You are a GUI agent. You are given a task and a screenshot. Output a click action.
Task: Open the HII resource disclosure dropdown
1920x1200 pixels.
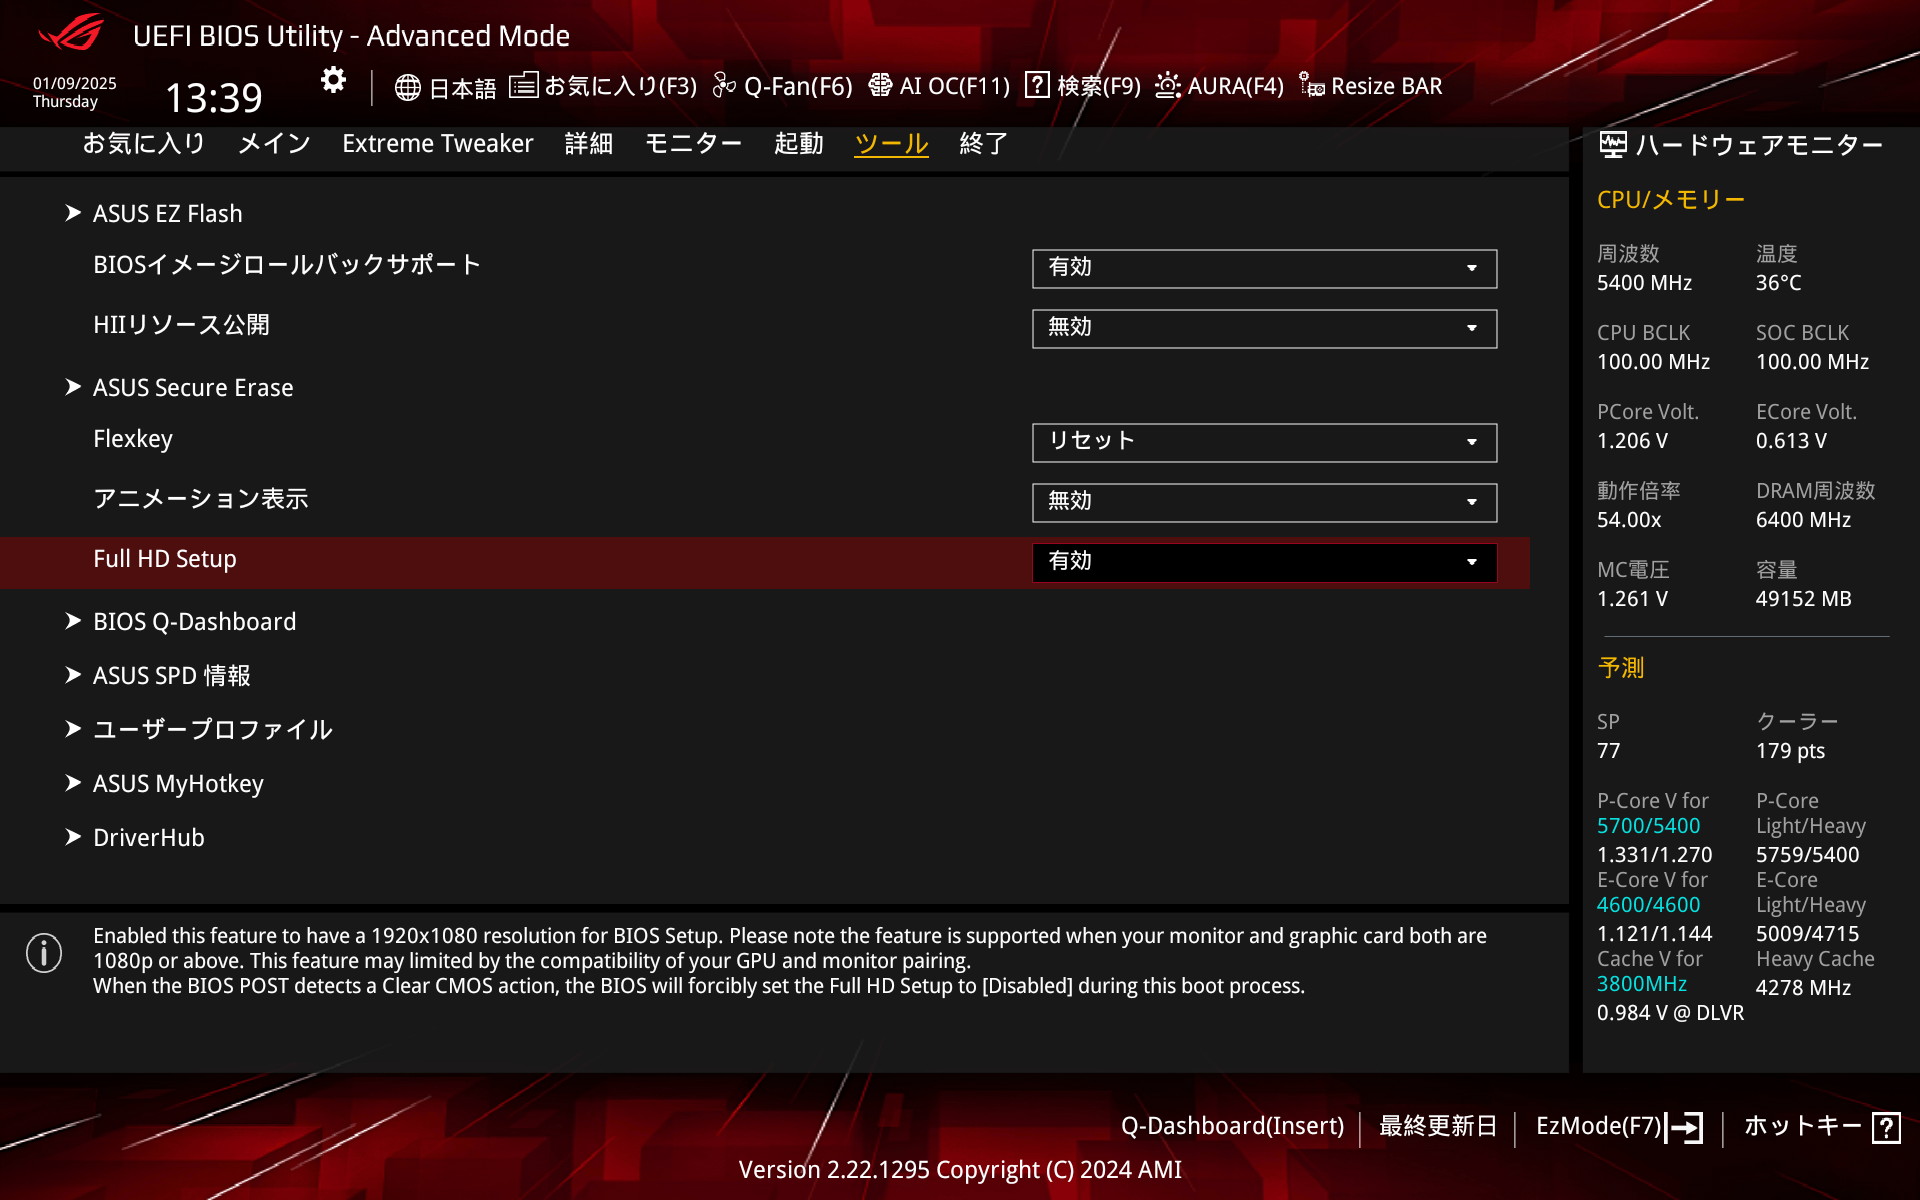coord(1264,328)
